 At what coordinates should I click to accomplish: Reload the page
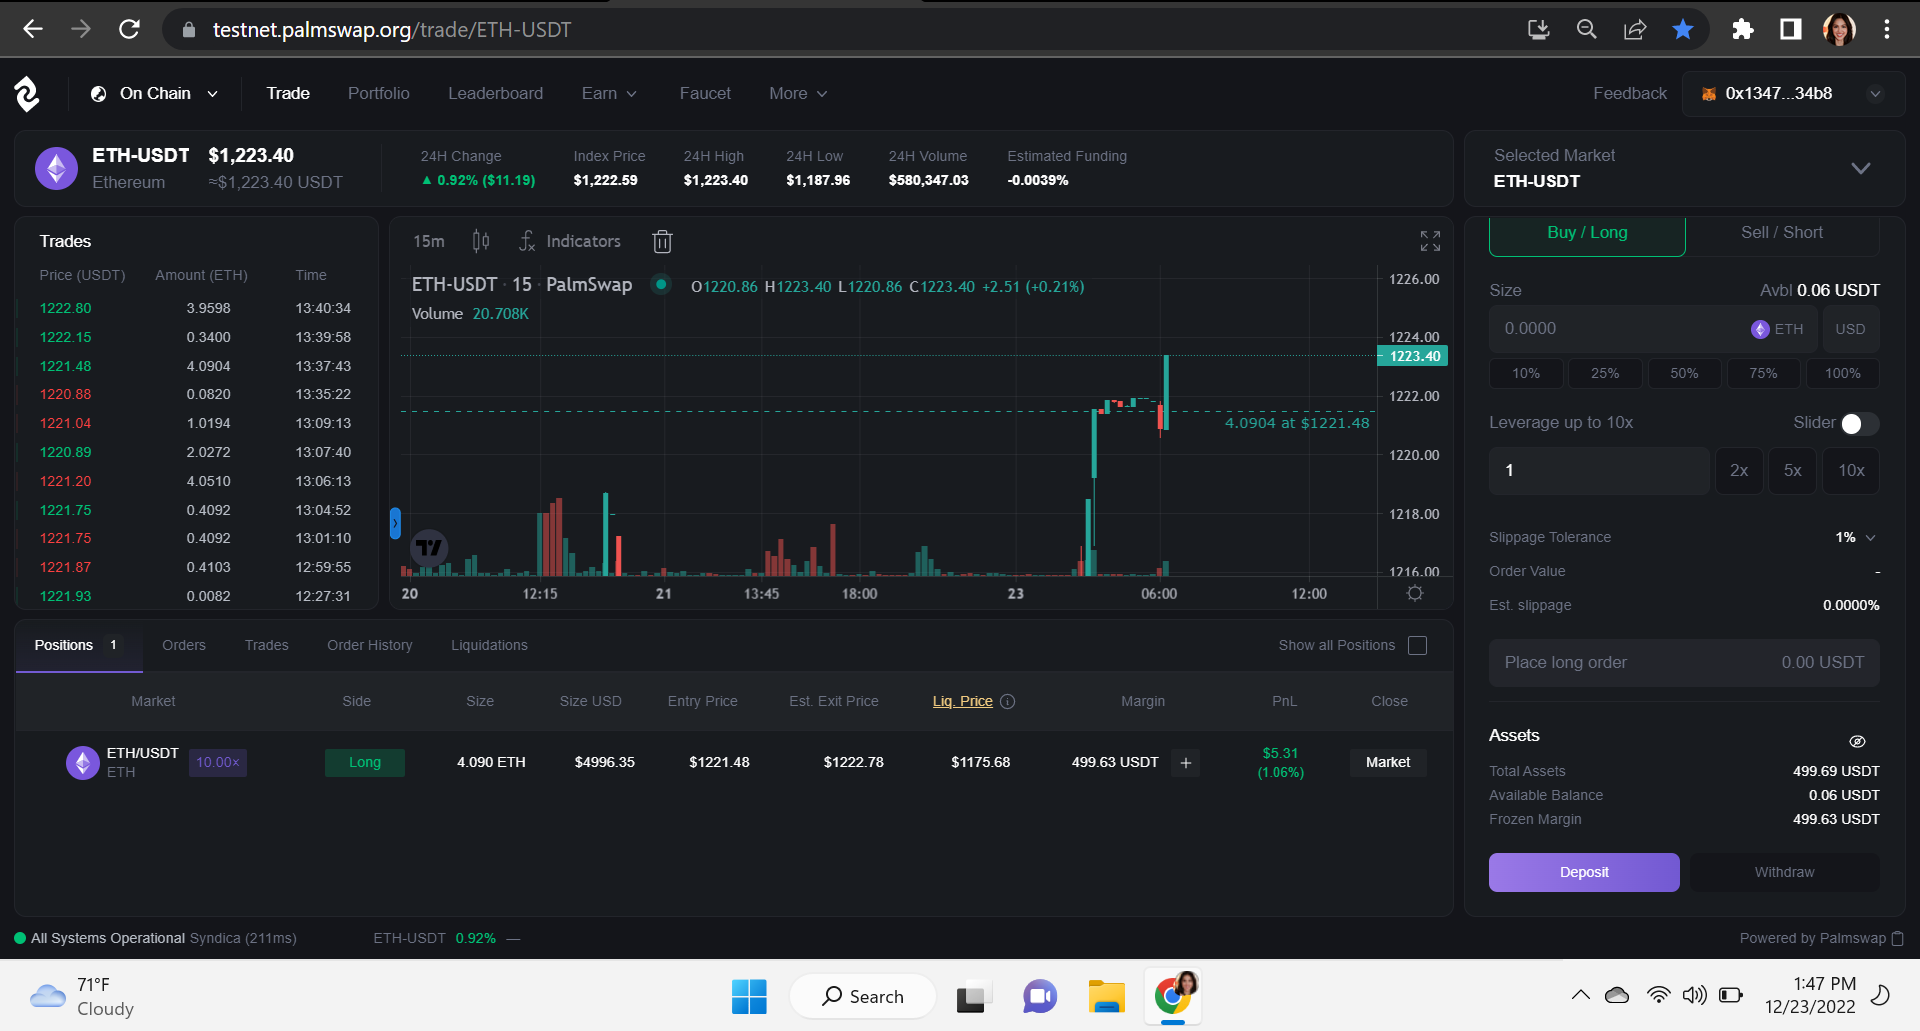(129, 29)
